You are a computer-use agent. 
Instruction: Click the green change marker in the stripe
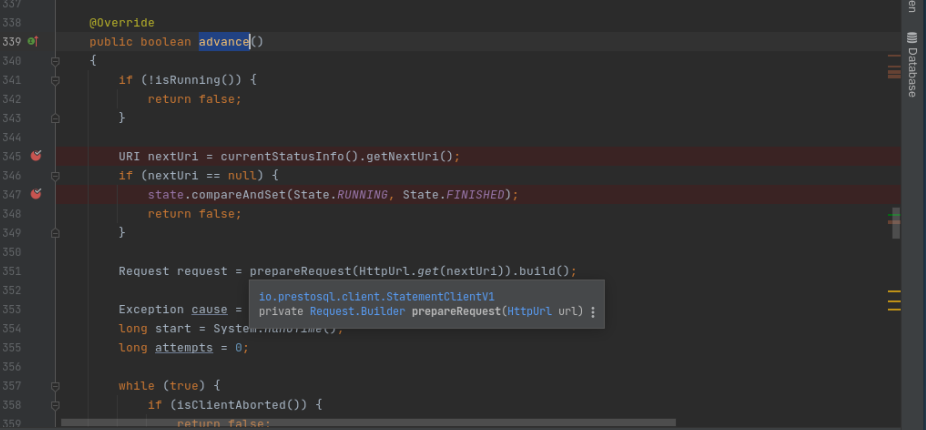coord(894,216)
